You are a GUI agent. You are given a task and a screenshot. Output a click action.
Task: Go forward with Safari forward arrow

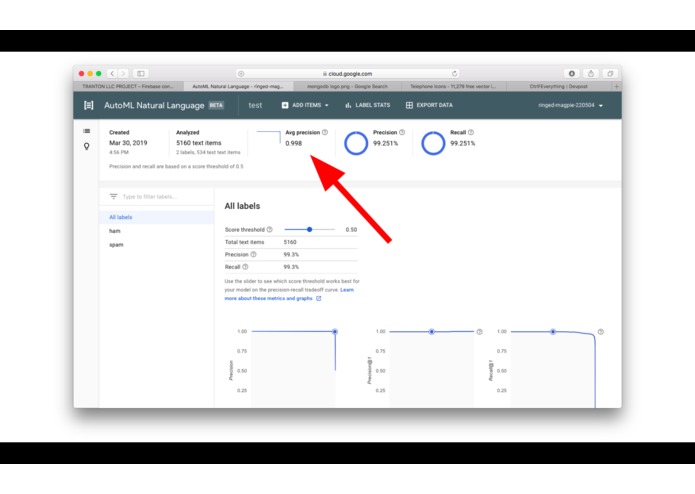[x=123, y=74]
